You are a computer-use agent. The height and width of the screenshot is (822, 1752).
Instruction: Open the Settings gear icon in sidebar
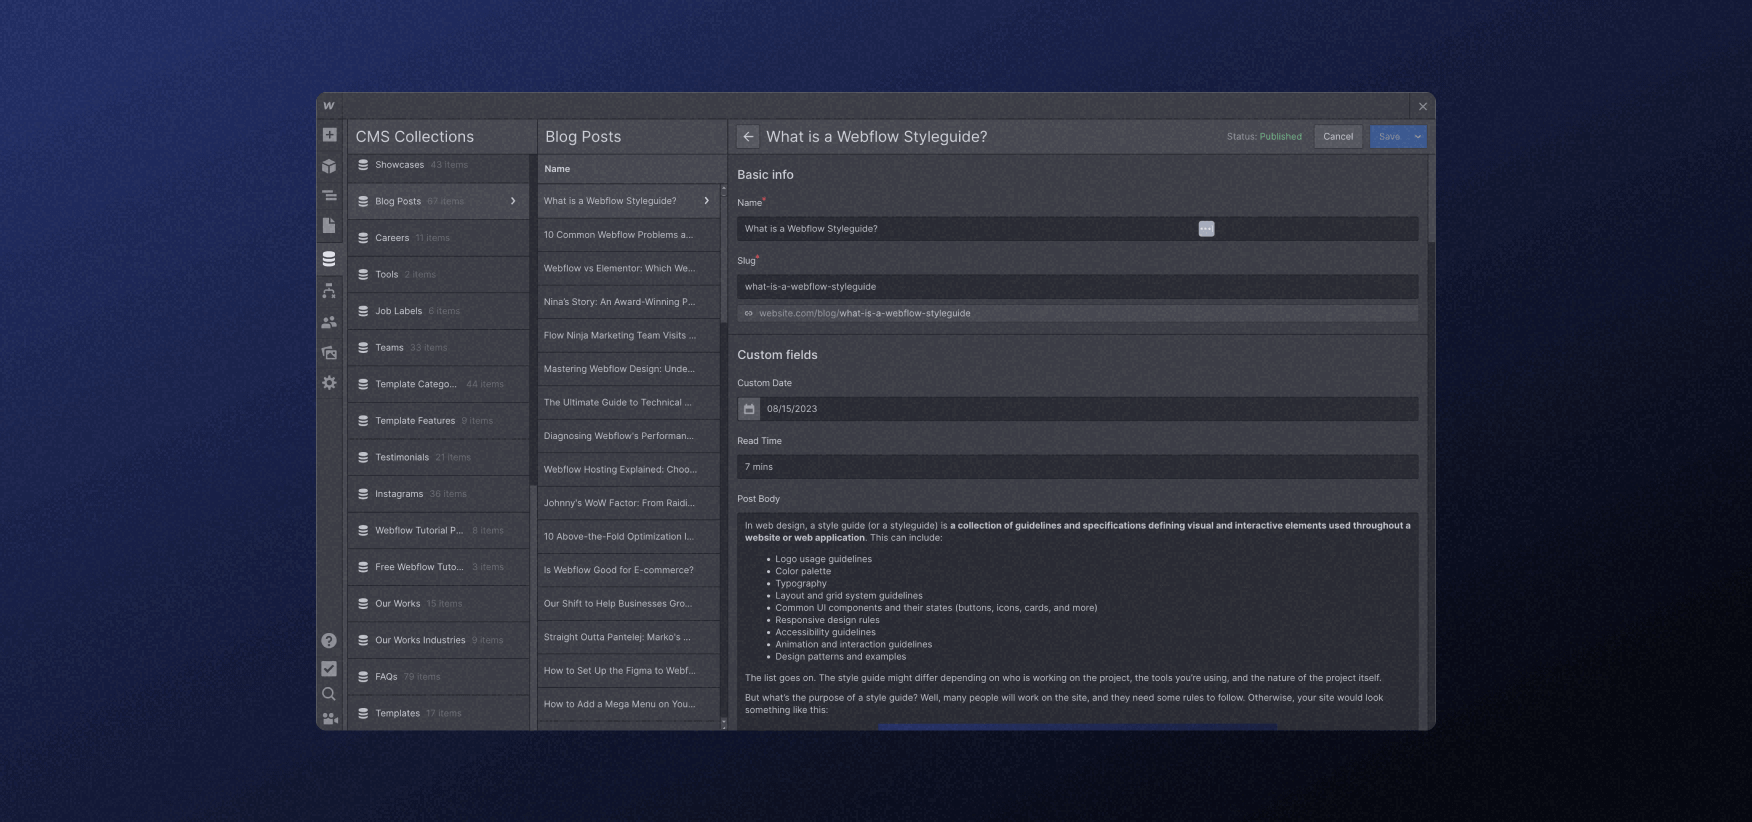329,383
